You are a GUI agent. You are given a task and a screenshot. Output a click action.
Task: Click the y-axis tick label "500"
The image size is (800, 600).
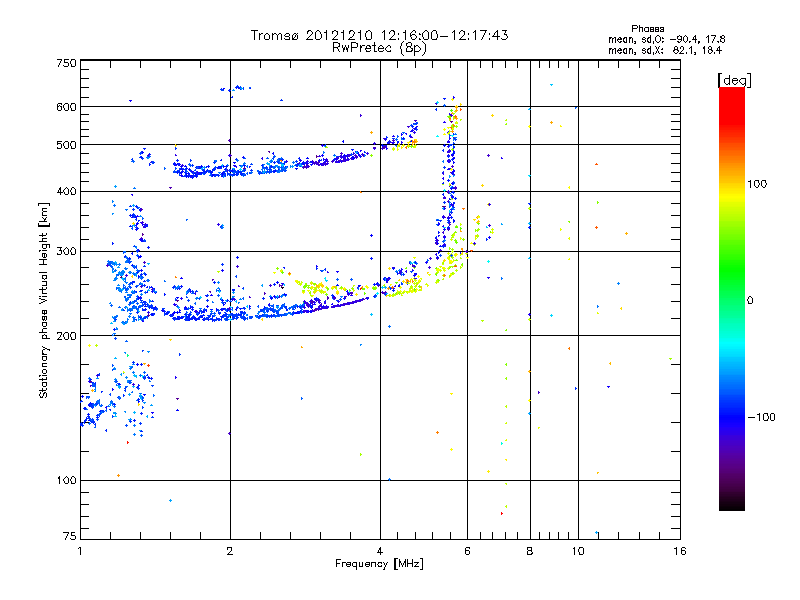[x=66, y=145]
